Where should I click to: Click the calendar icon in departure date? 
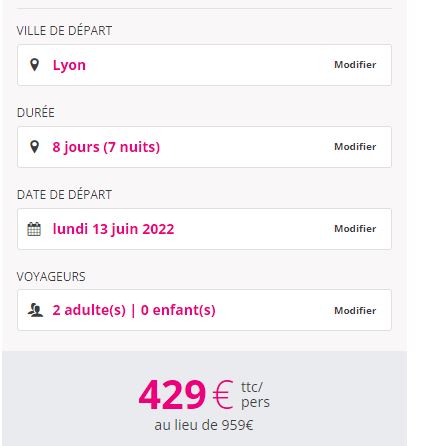34,229
